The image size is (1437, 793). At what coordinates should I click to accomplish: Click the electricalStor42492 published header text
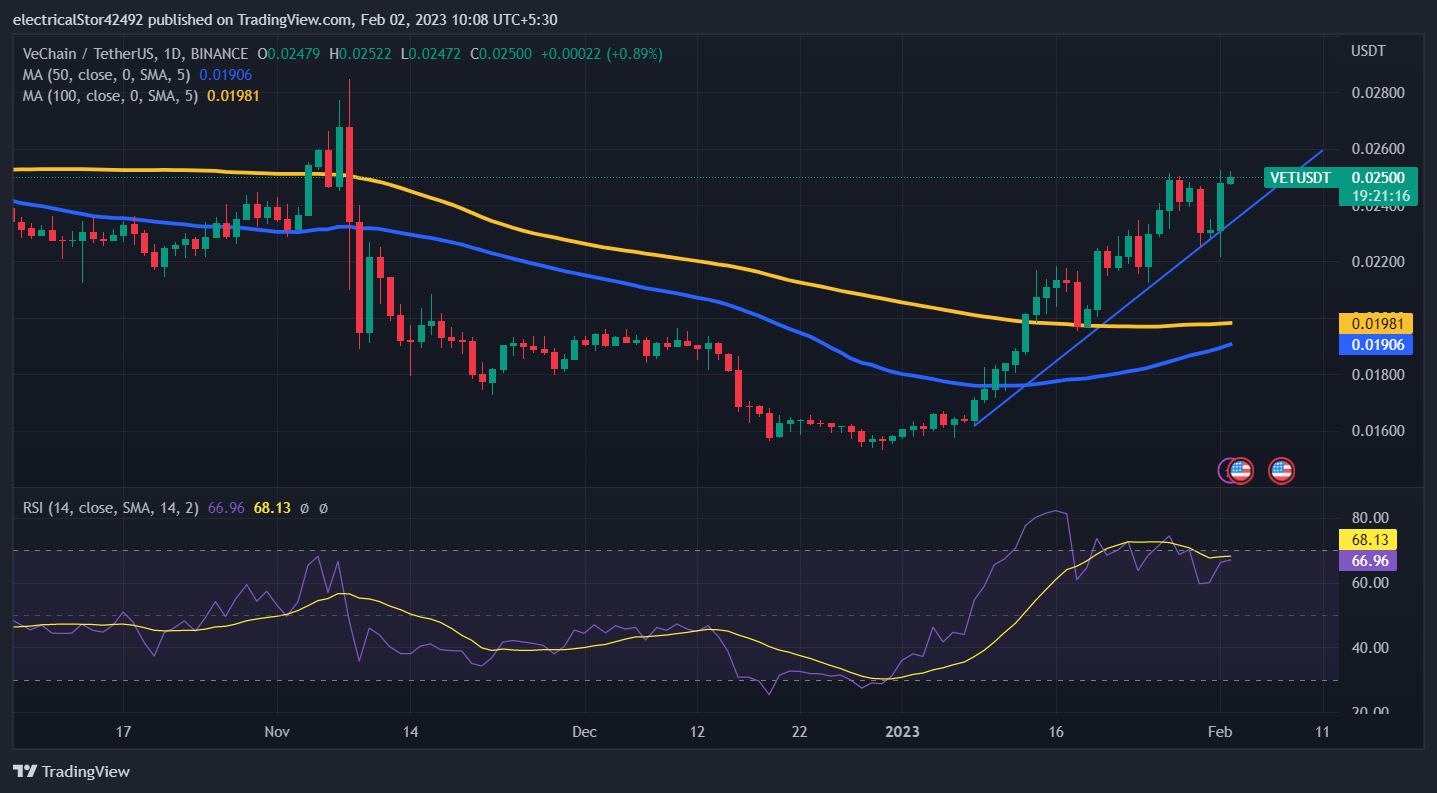(x=284, y=19)
